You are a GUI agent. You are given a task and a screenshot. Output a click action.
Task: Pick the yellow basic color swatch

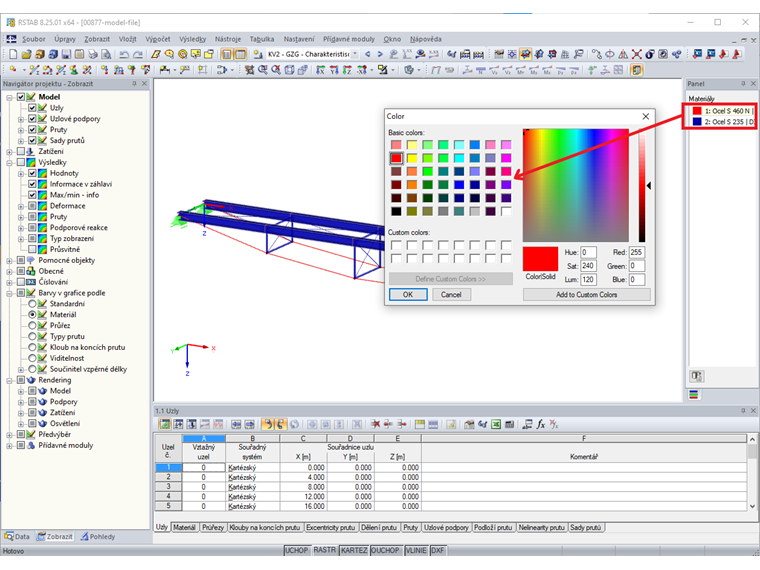(x=412, y=158)
